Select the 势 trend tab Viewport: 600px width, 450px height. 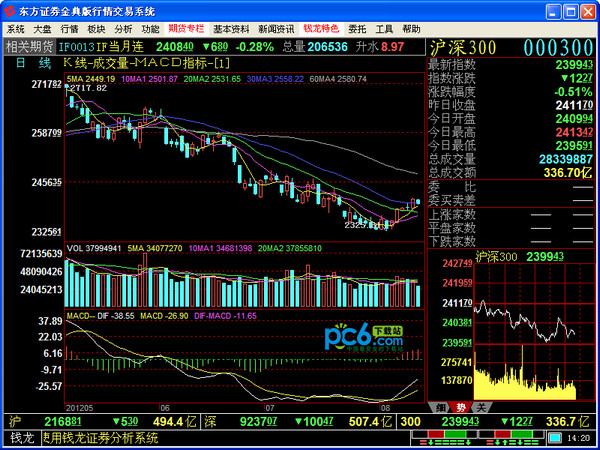click(460, 408)
